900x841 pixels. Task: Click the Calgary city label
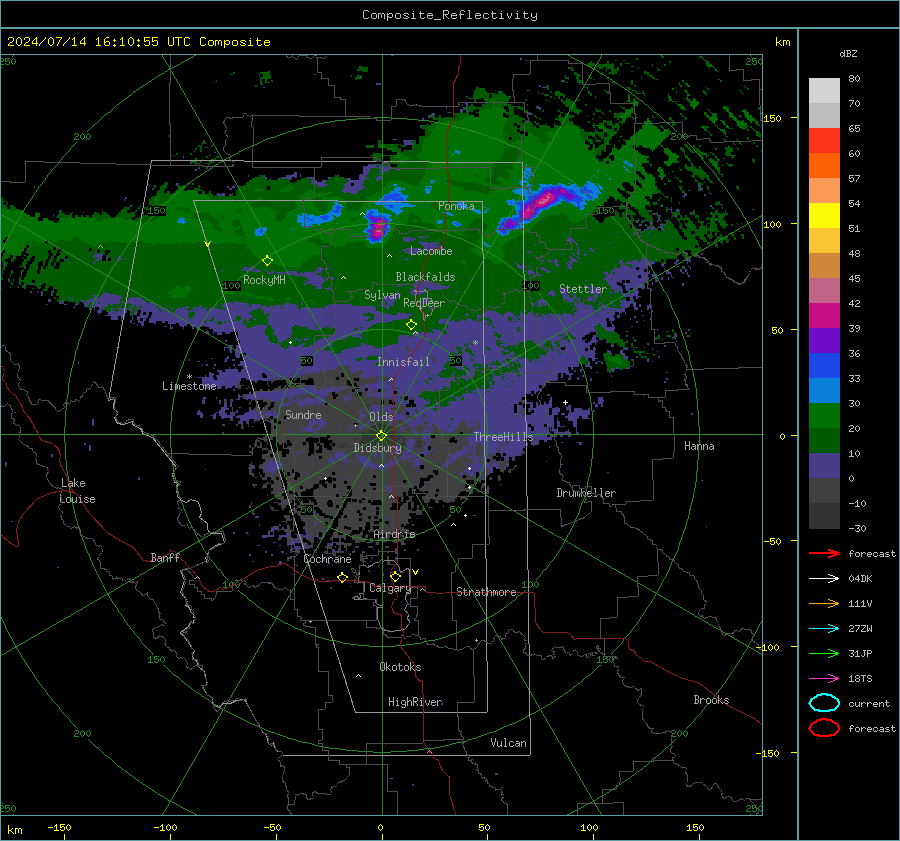point(390,588)
